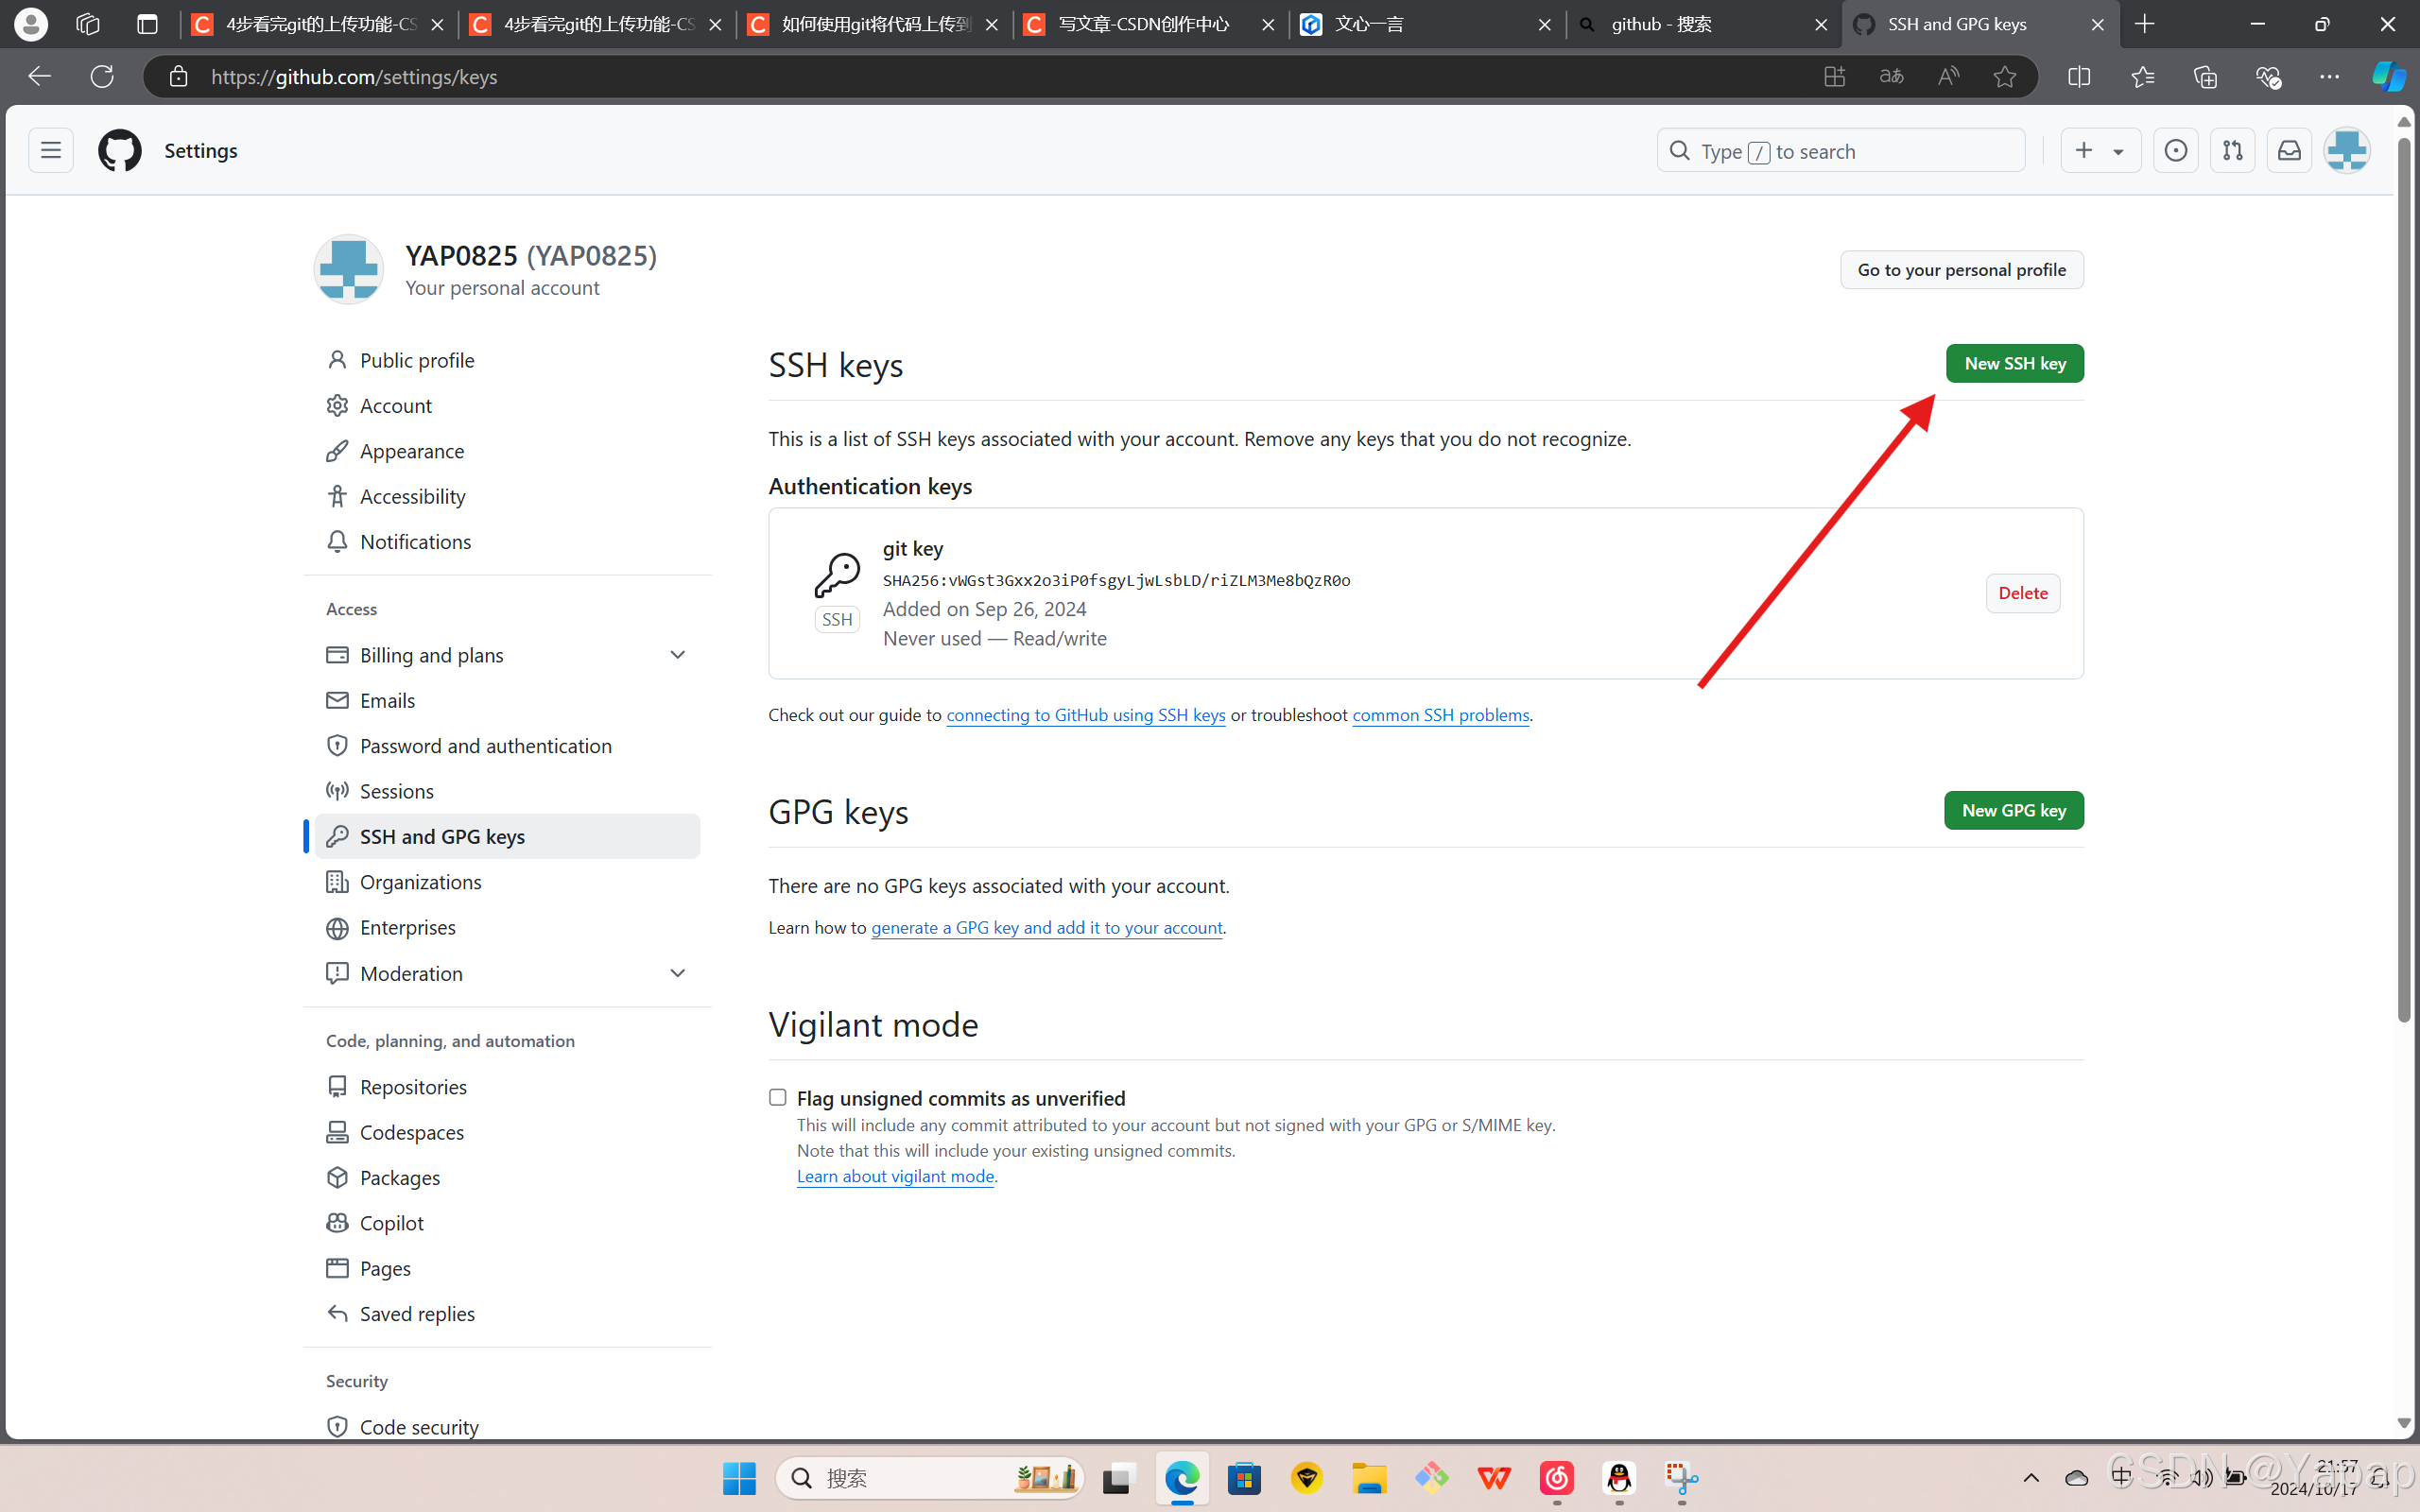The height and width of the screenshot is (1512, 2420).
Task: Open connecting to GitHub using SSH keys link
Action: click(1085, 715)
